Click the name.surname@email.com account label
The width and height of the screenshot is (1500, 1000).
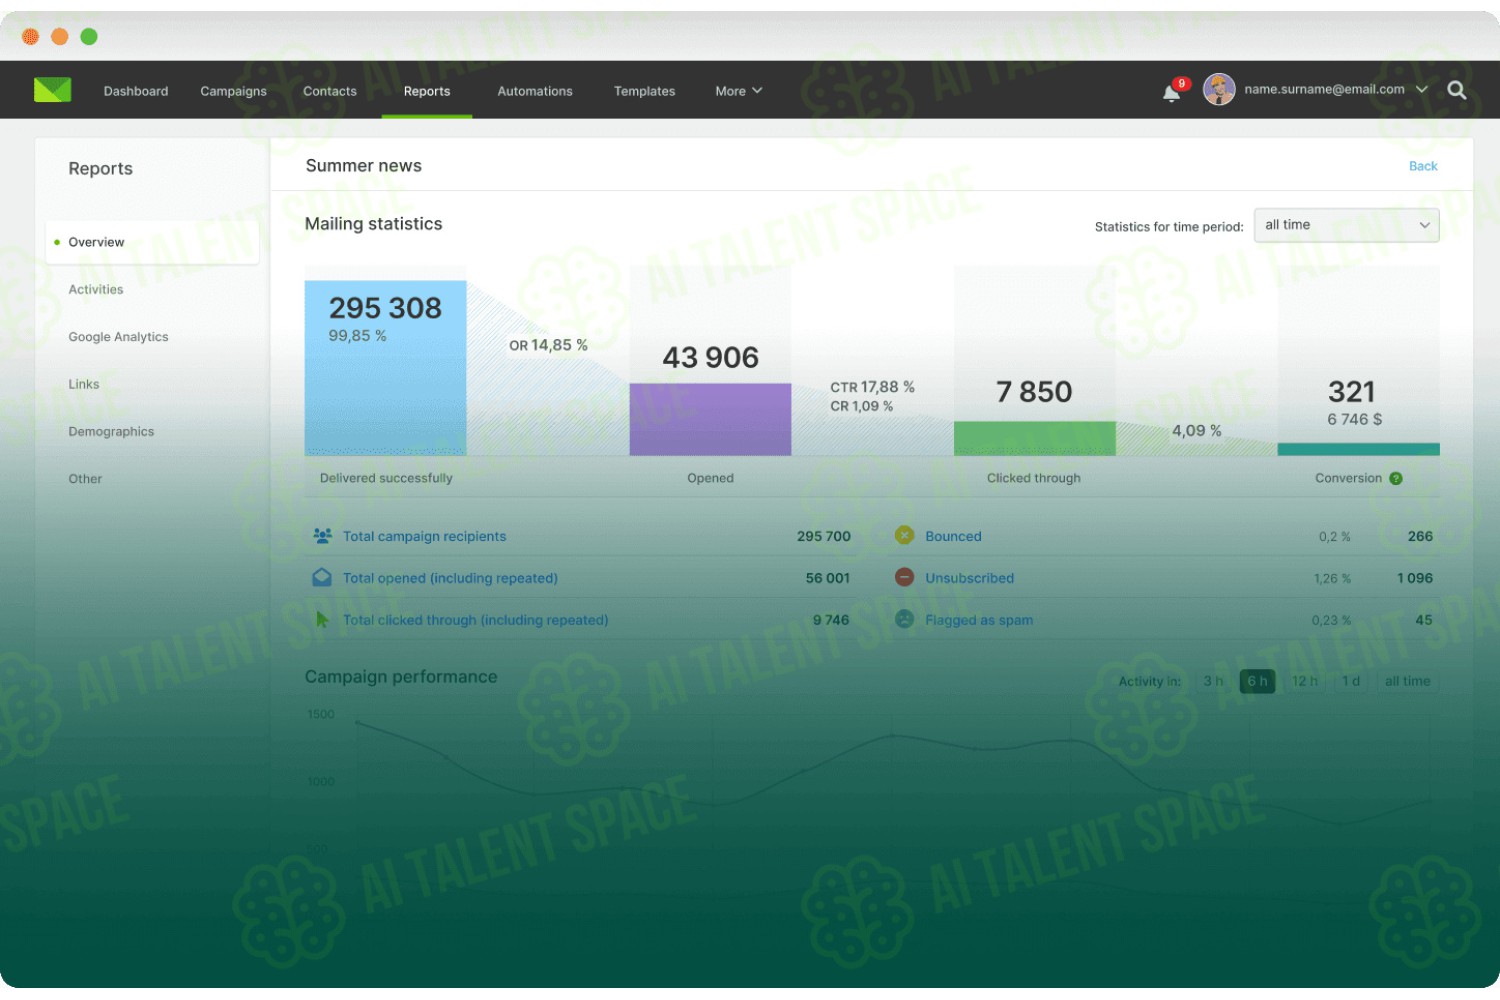tap(1324, 89)
